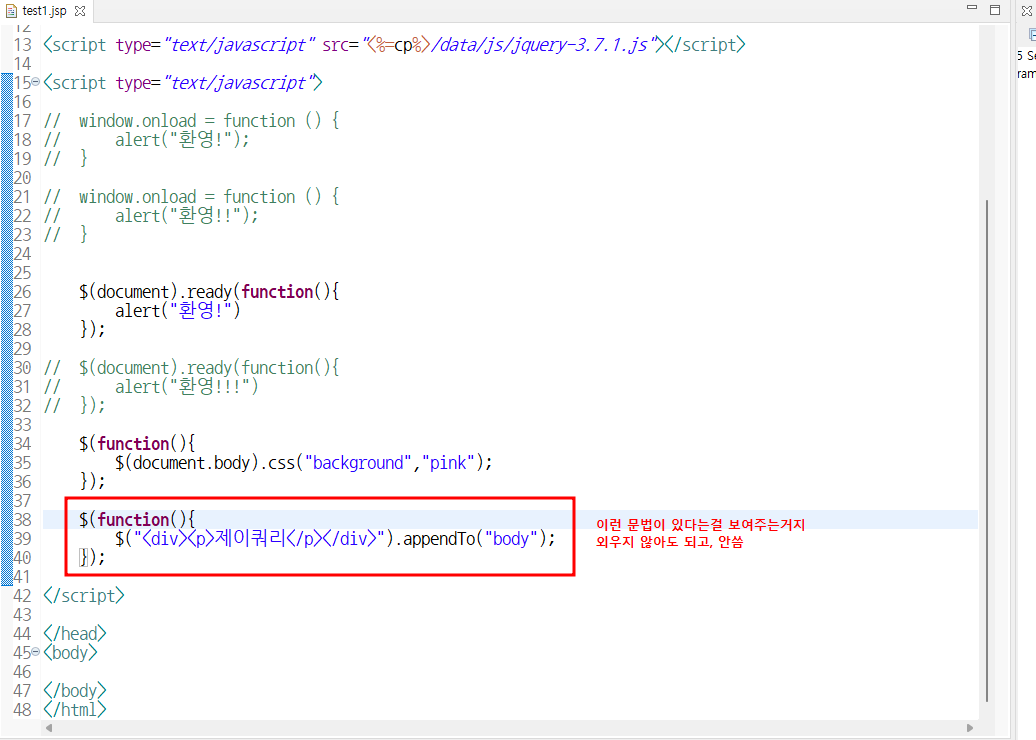Collapse the script block at line 15

point(36,82)
